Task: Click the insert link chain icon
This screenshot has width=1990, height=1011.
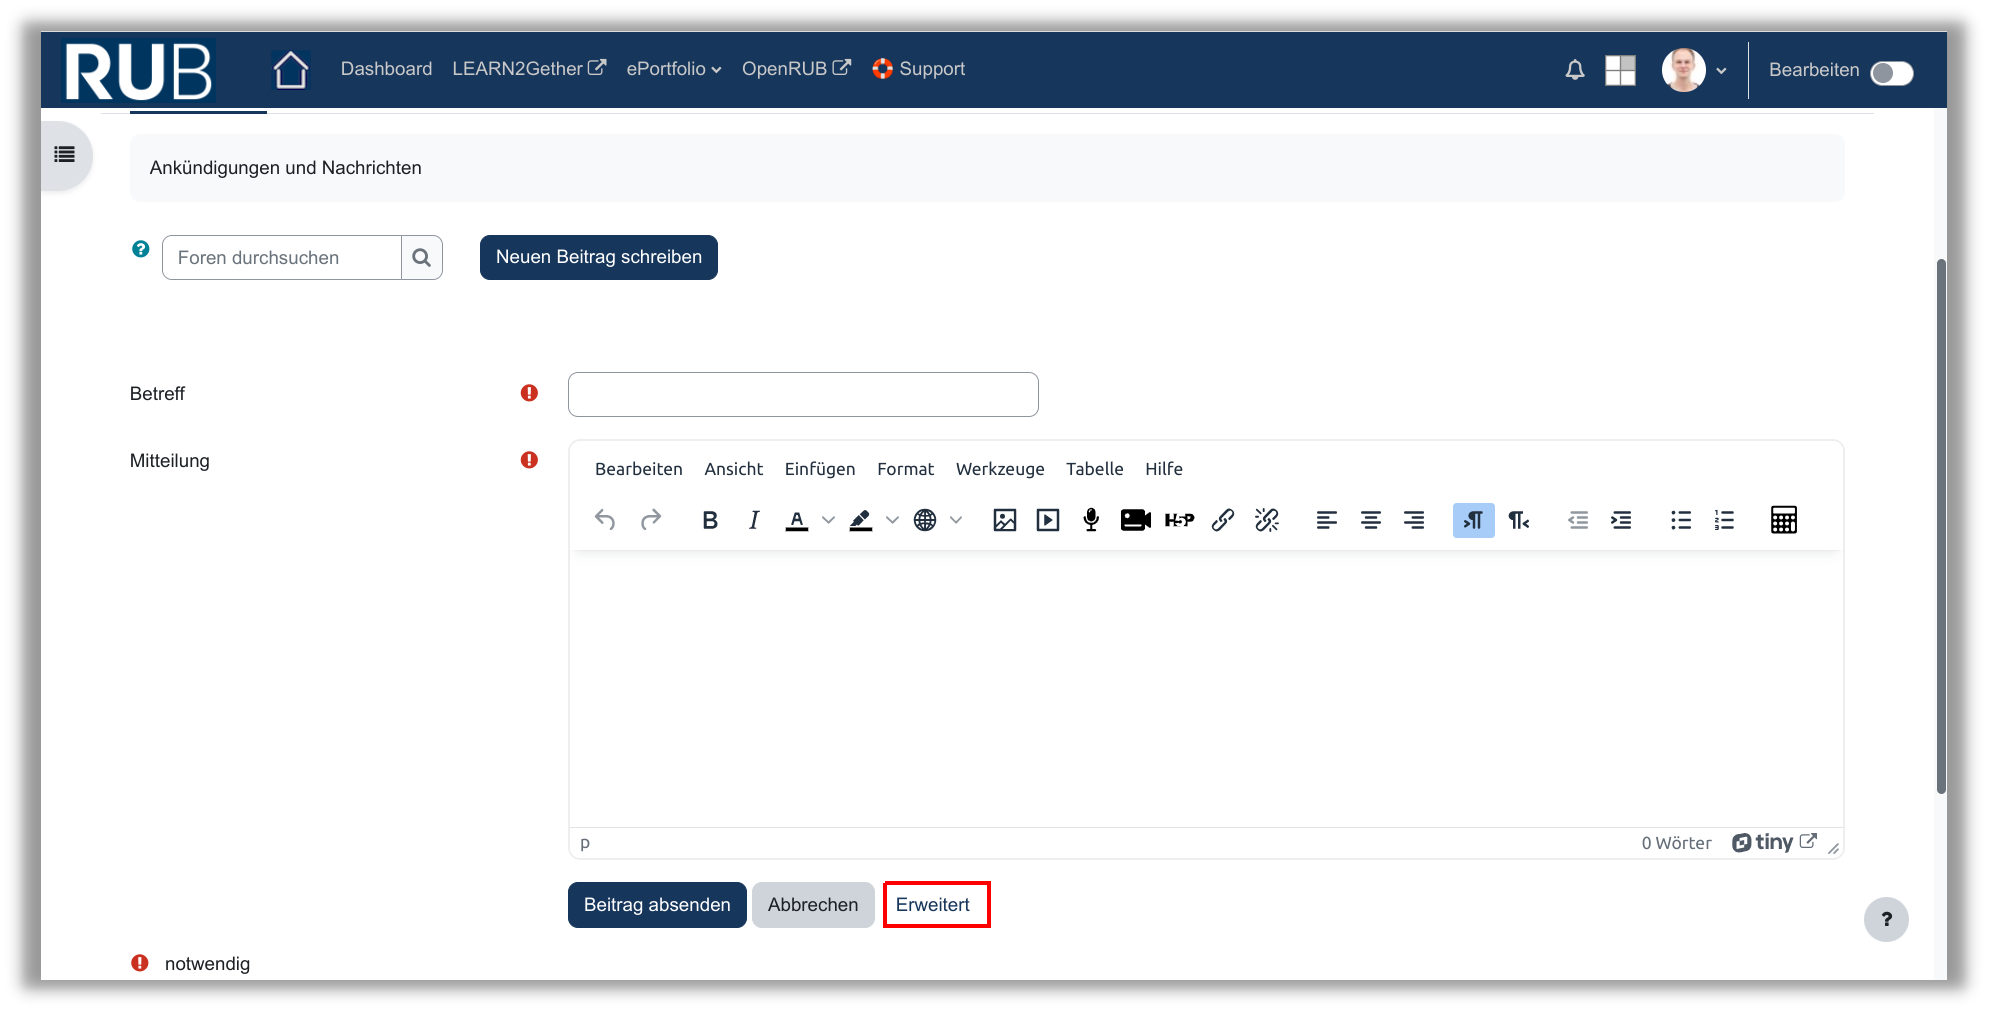Action: (x=1222, y=520)
